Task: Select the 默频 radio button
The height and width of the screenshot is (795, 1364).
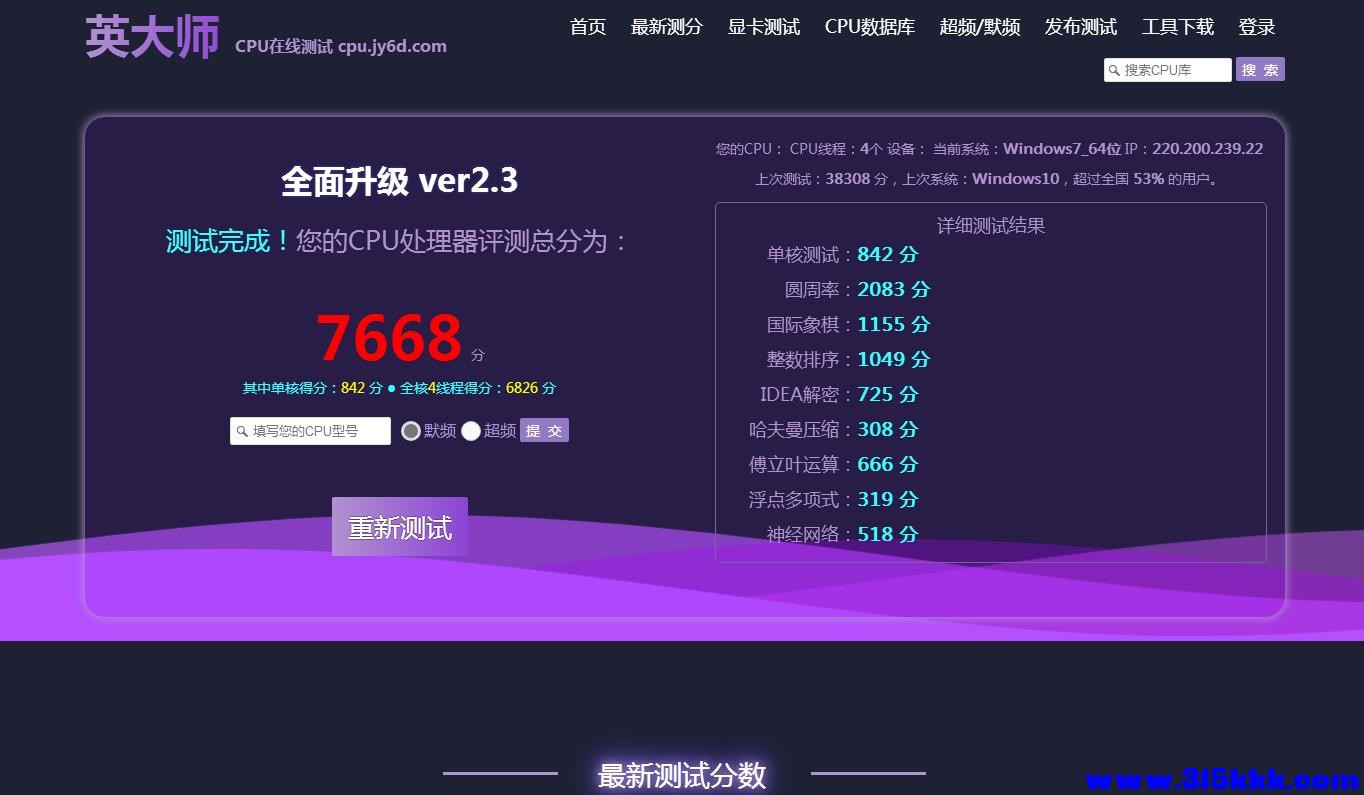Action: point(410,430)
